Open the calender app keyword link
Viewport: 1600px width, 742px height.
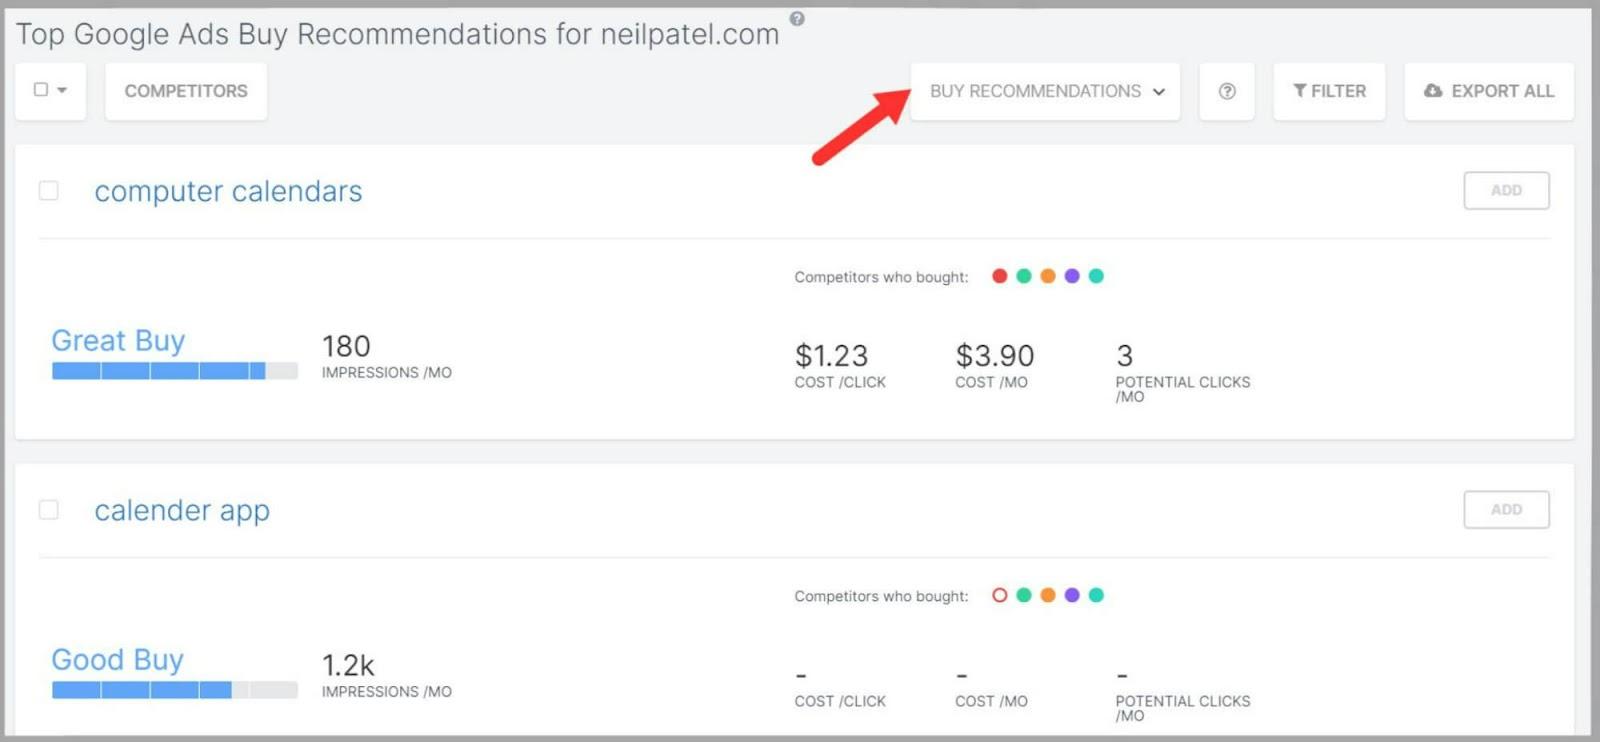point(182,510)
